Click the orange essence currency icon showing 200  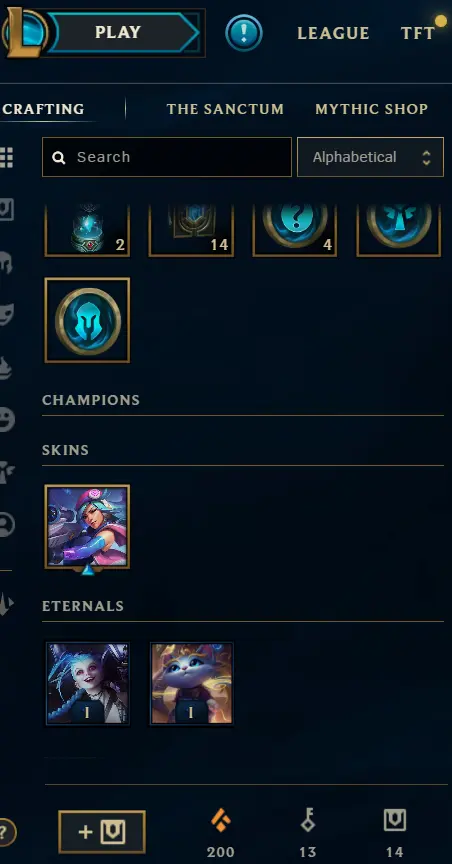pyautogui.click(x=220, y=822)
